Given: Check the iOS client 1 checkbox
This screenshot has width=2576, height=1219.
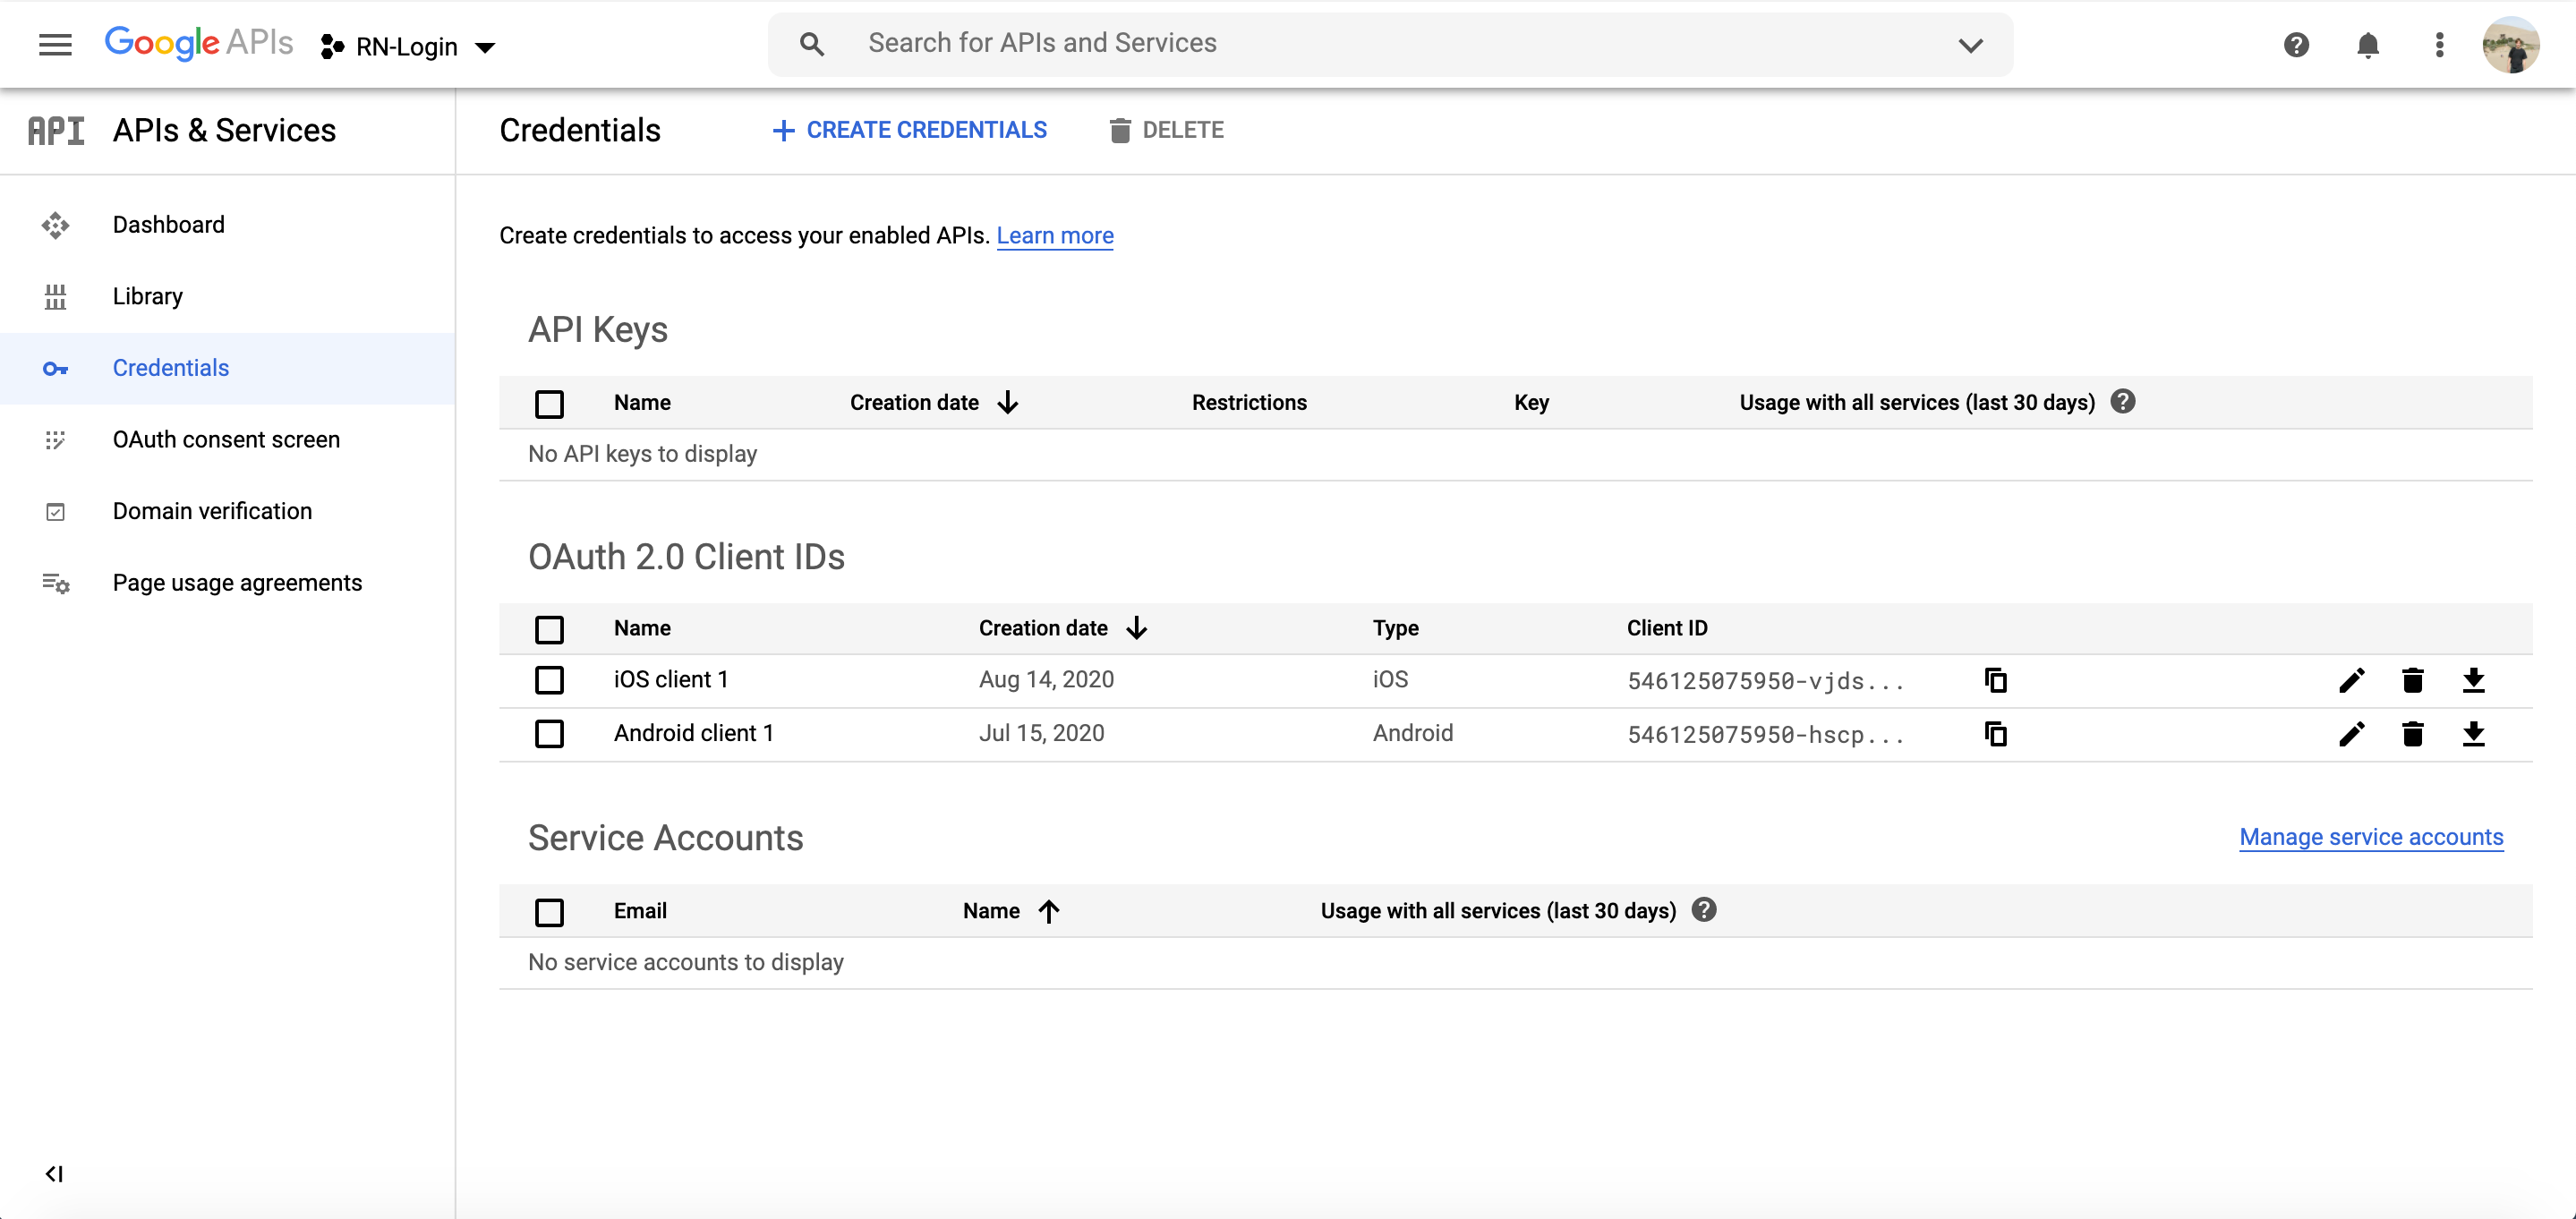Looking at the screenshot, I should click(x=549, y=680).
